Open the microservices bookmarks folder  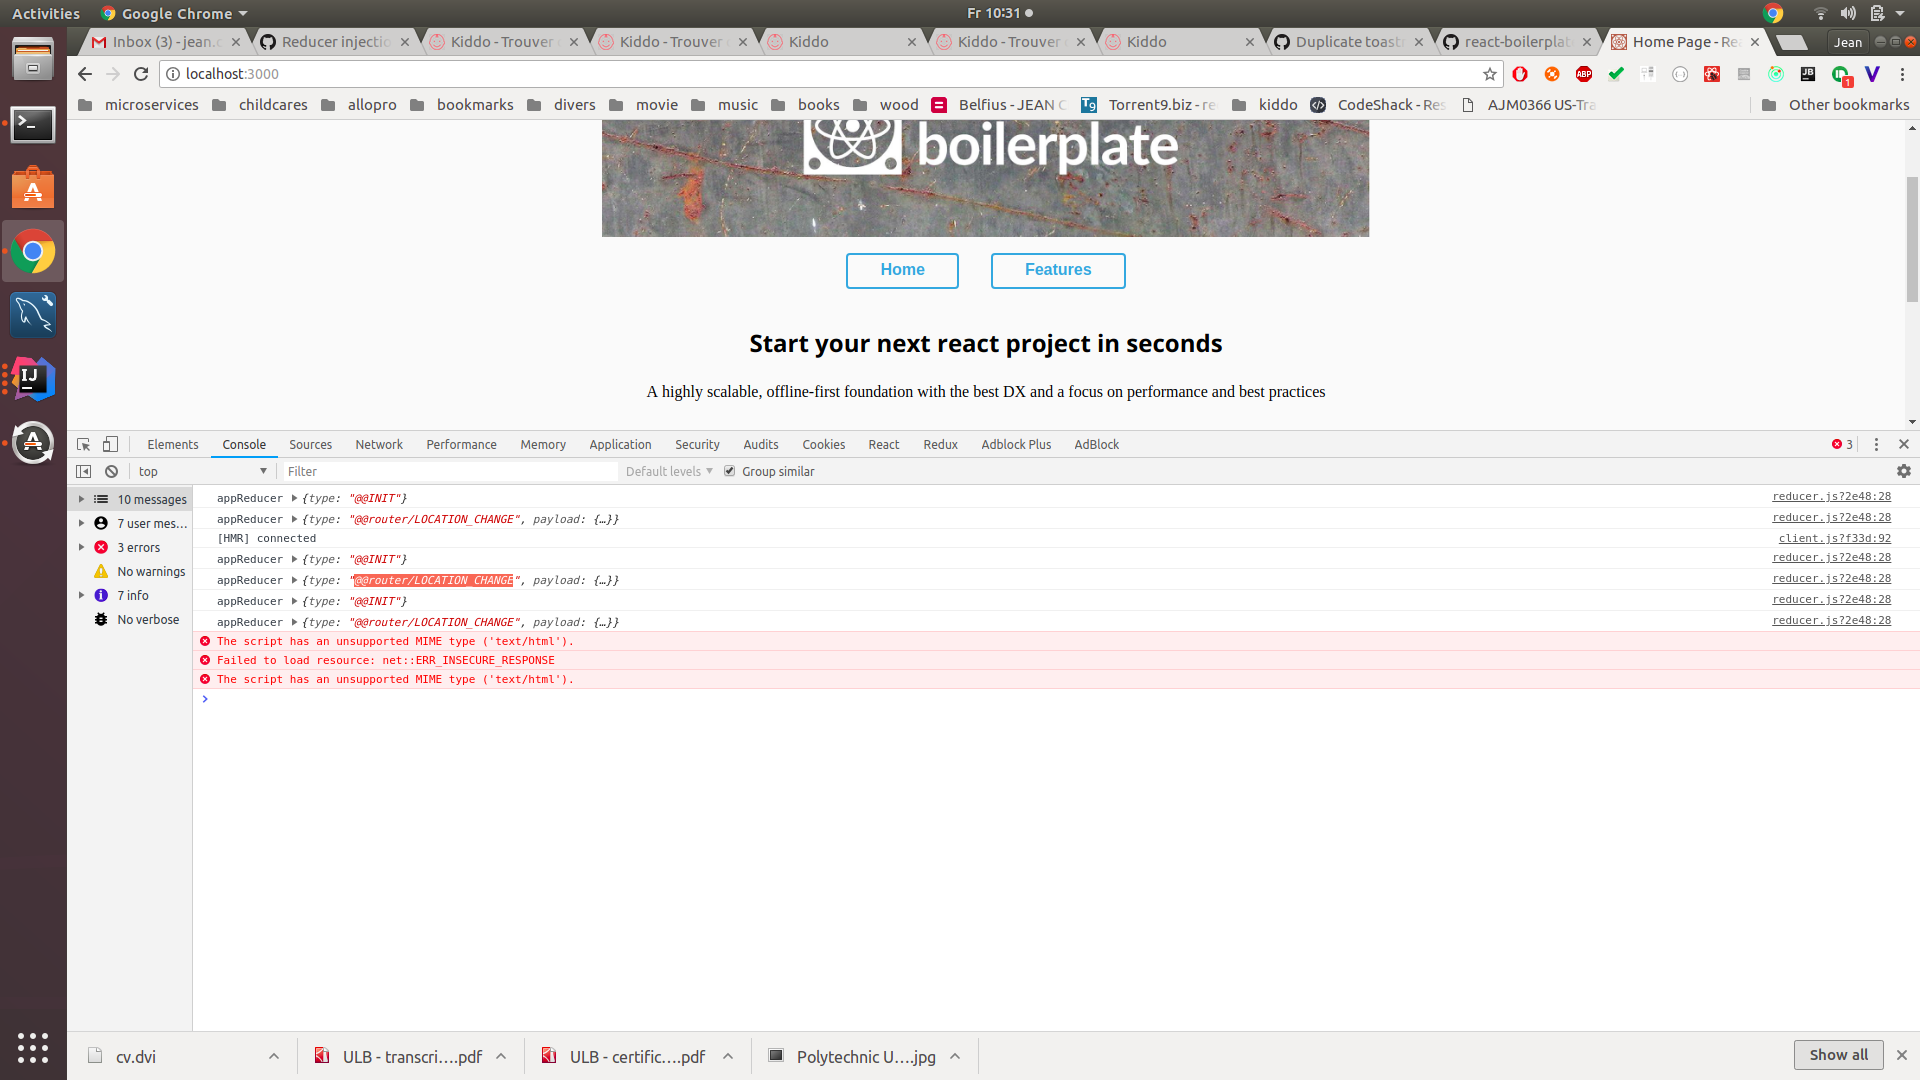point(139,105)
